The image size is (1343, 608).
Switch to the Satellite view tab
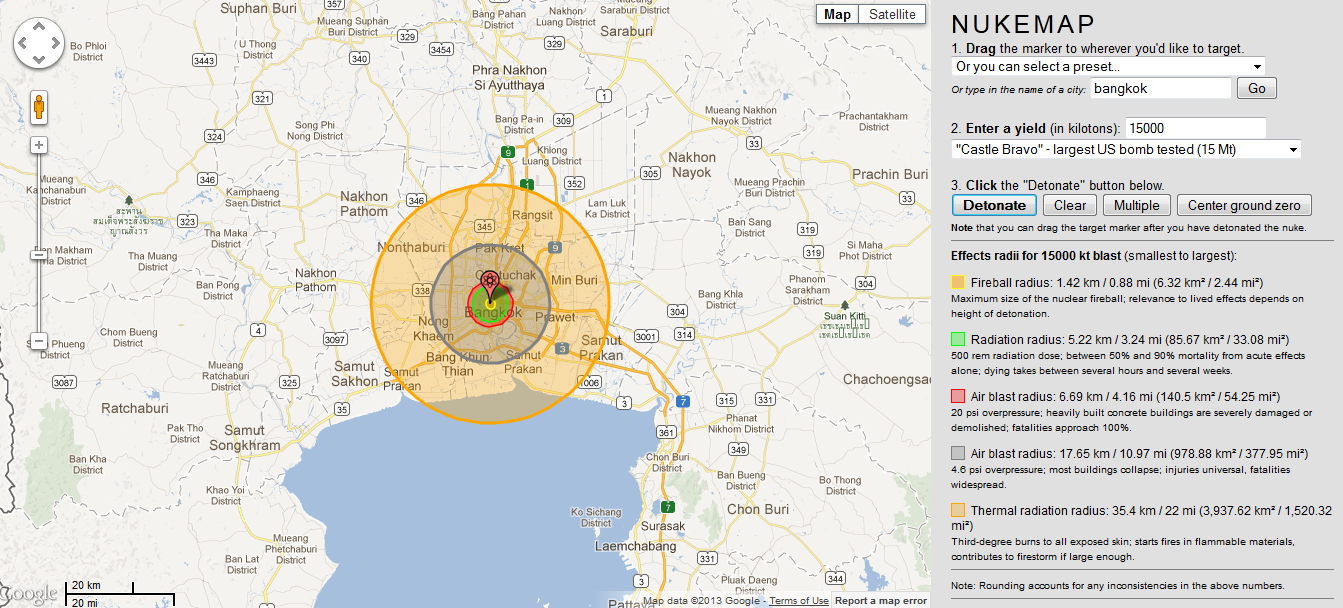(892, 14)
